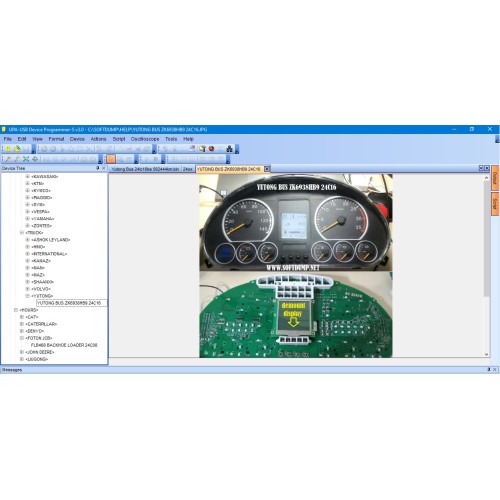Click the image vertical scrollbar thumb
The image size is (500, 500).
[487, 238]
